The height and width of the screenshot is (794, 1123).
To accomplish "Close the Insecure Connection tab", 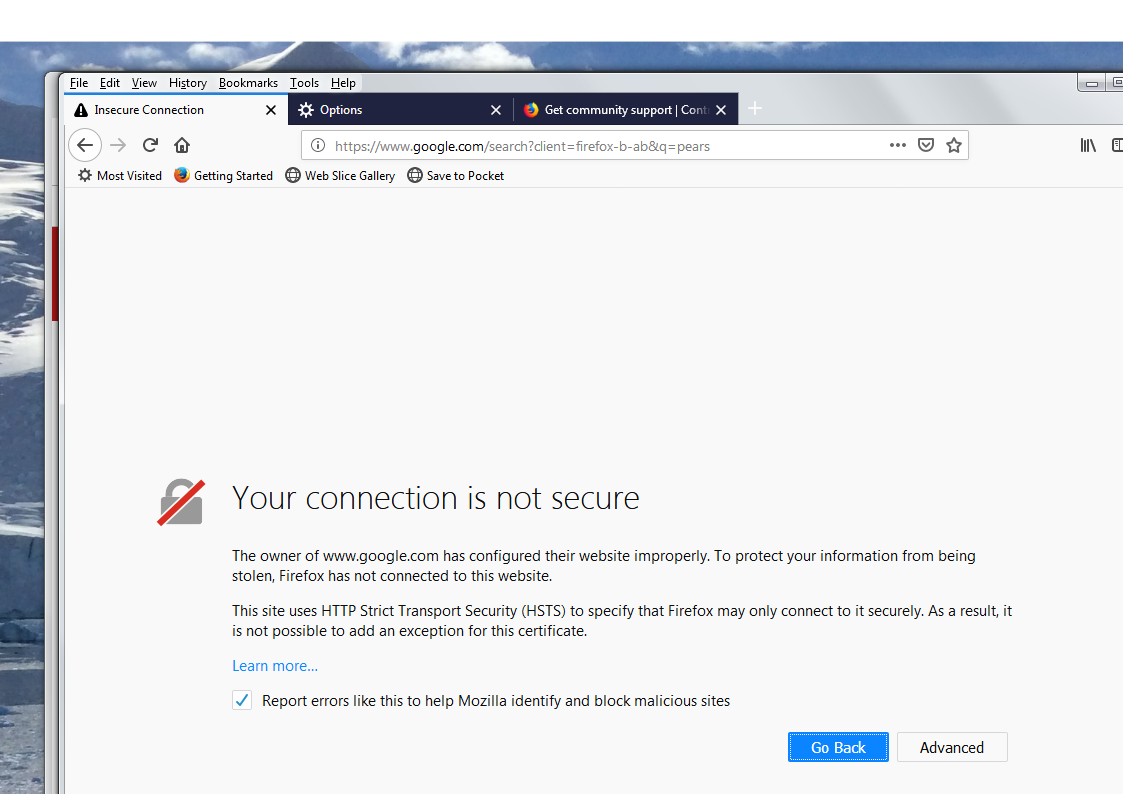I will (271, 110).
